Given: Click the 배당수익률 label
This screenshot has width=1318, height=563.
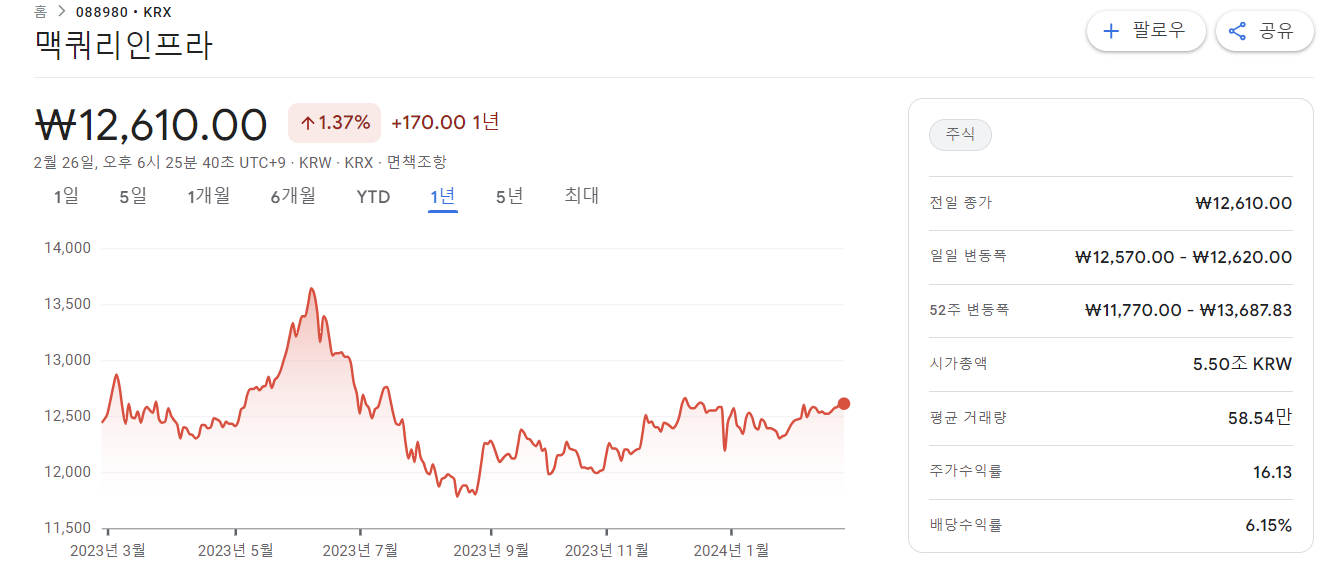Looking at the screenshot, I should click(x=965, y=525).
